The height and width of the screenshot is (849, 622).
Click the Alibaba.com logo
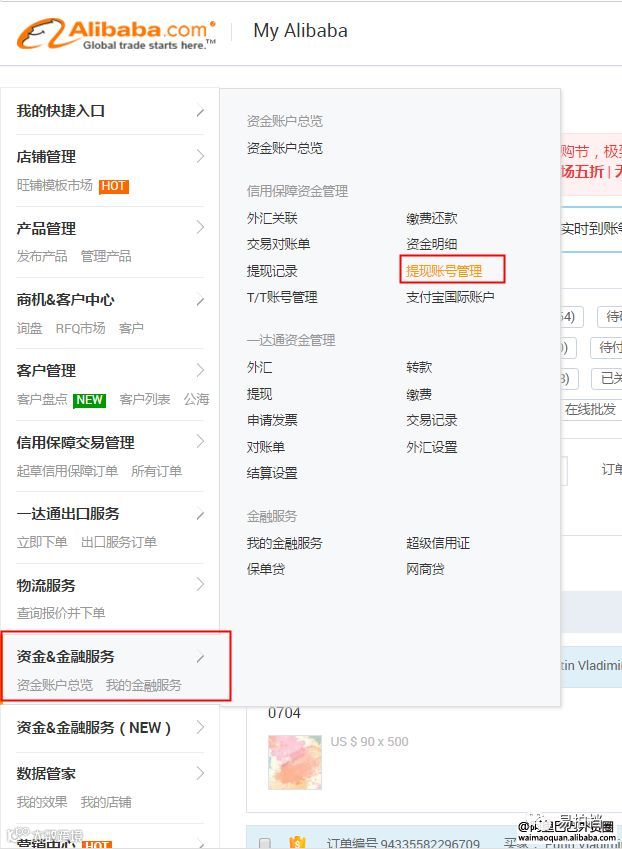point(116,34)
